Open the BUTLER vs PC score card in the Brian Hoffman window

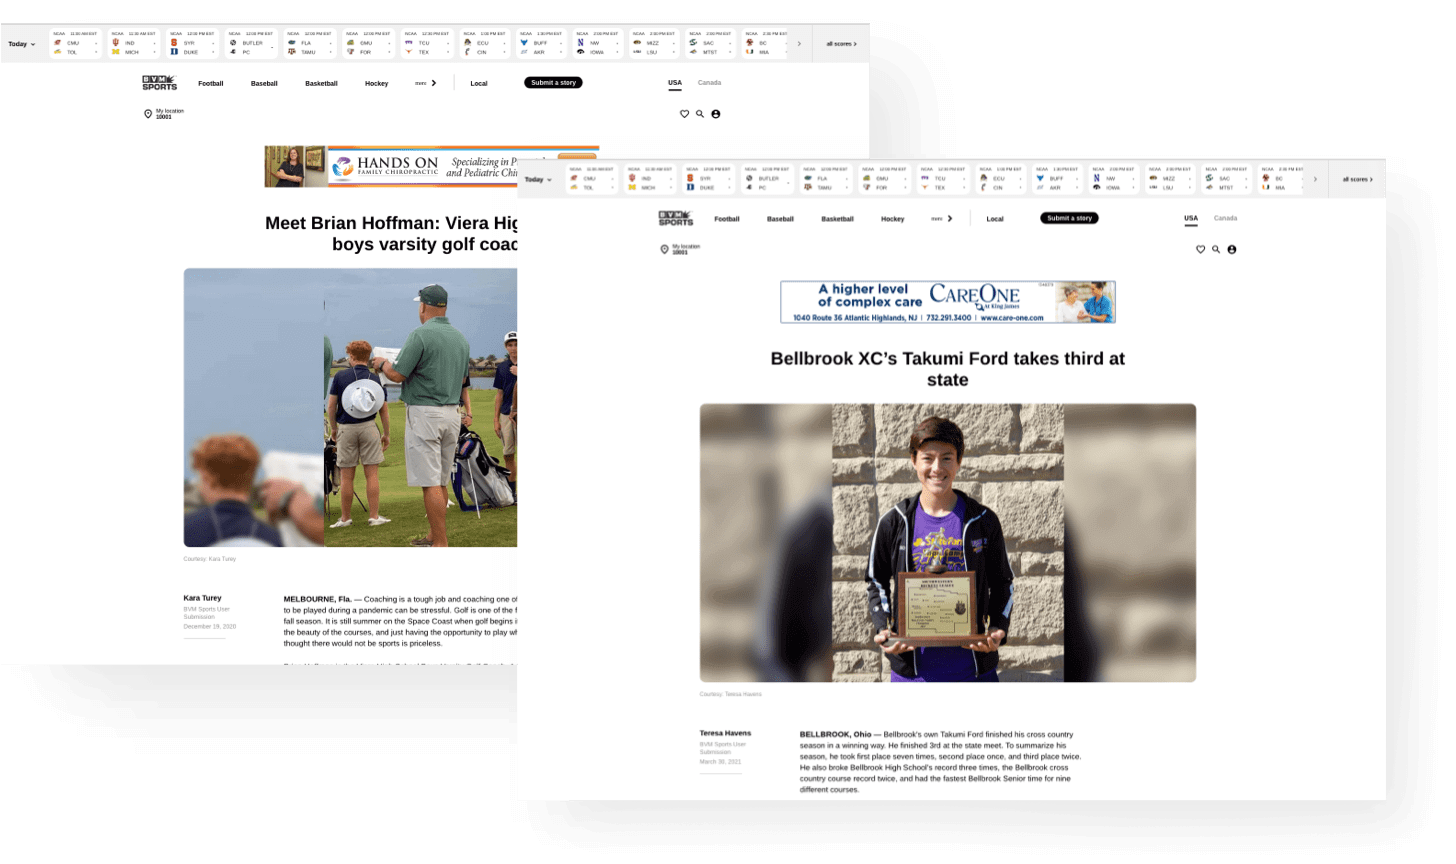click(x=251, y=43)
